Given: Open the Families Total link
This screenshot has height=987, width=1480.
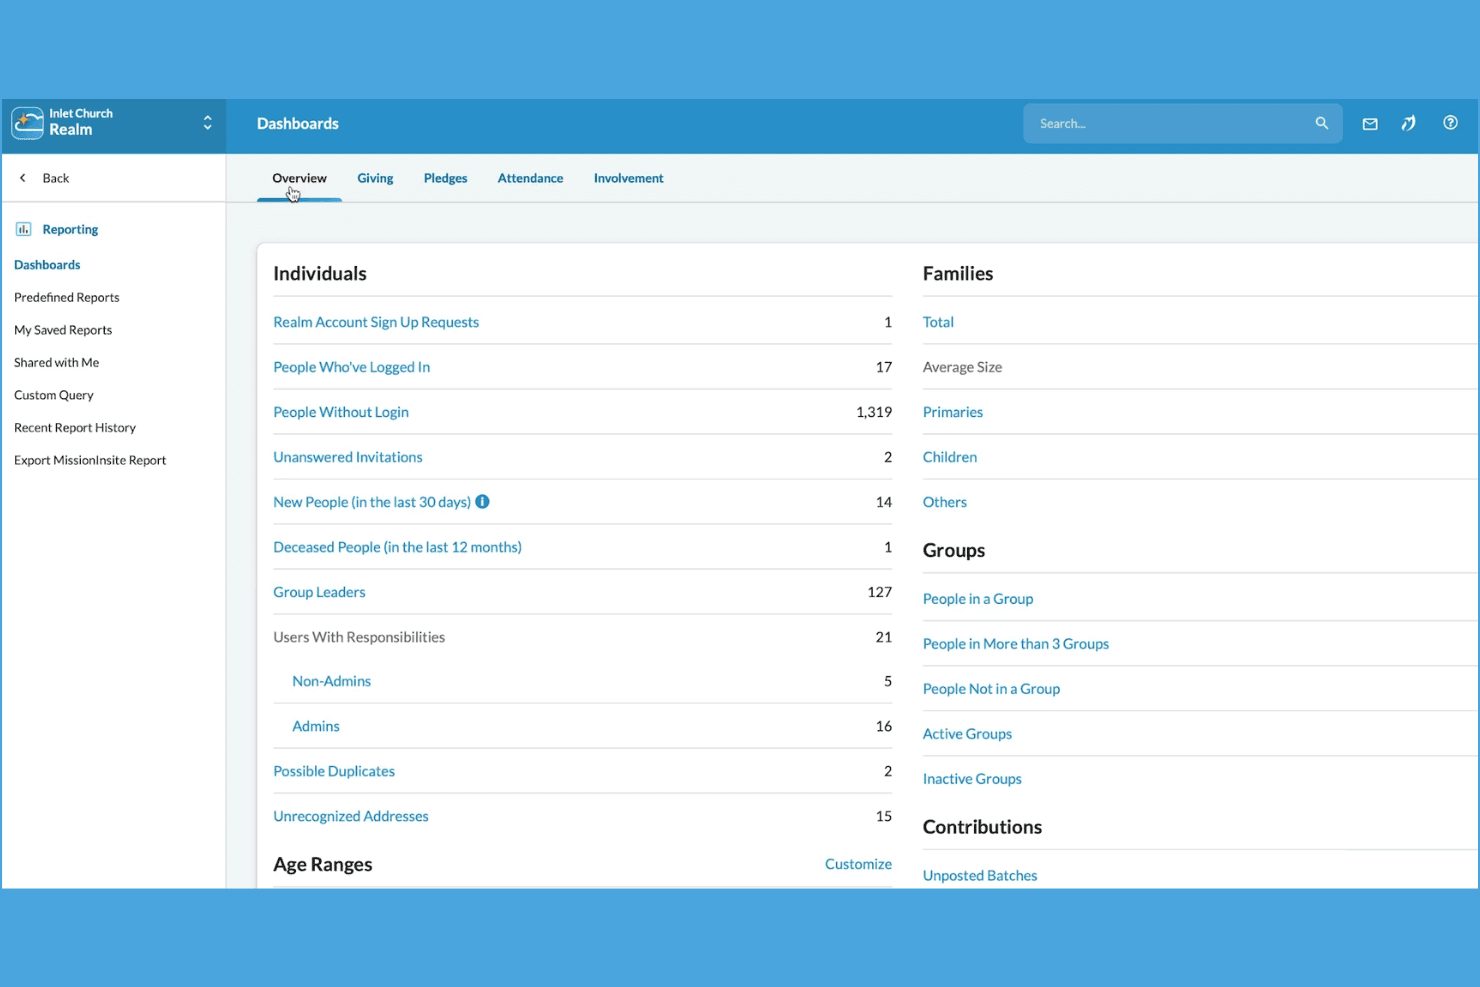Looking at the screenshot, I should (938, 322).
